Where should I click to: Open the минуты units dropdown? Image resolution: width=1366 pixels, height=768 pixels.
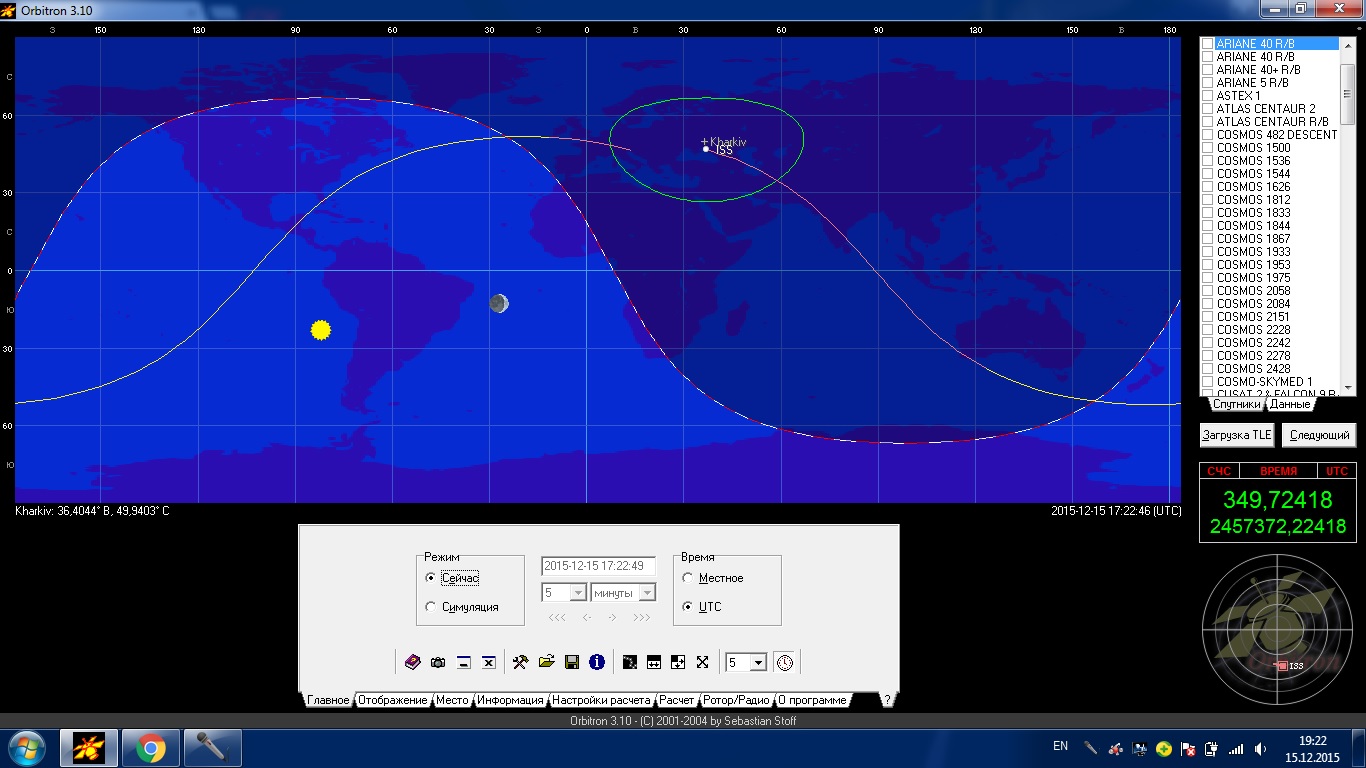point(647,593)
